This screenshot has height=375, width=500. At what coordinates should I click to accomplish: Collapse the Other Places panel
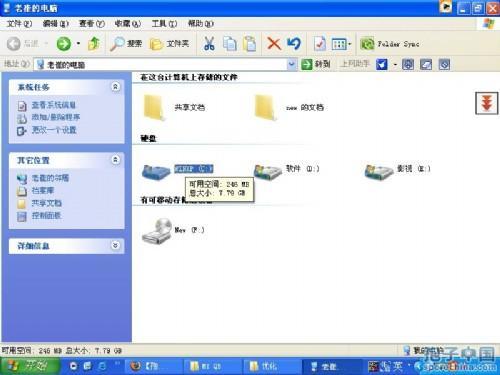coord(115,160)
